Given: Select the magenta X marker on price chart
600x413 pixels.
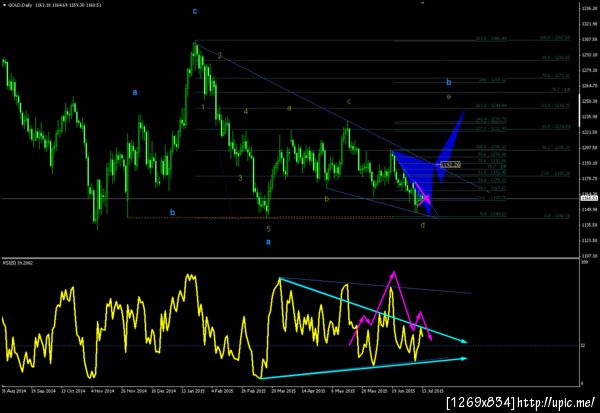Looking at the screenshot, I should [426, 198].
